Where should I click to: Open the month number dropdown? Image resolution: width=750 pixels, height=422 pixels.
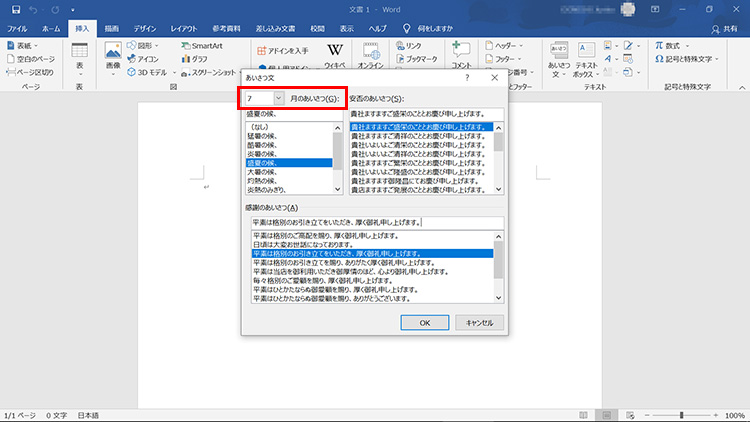click(x=278, y=99)
